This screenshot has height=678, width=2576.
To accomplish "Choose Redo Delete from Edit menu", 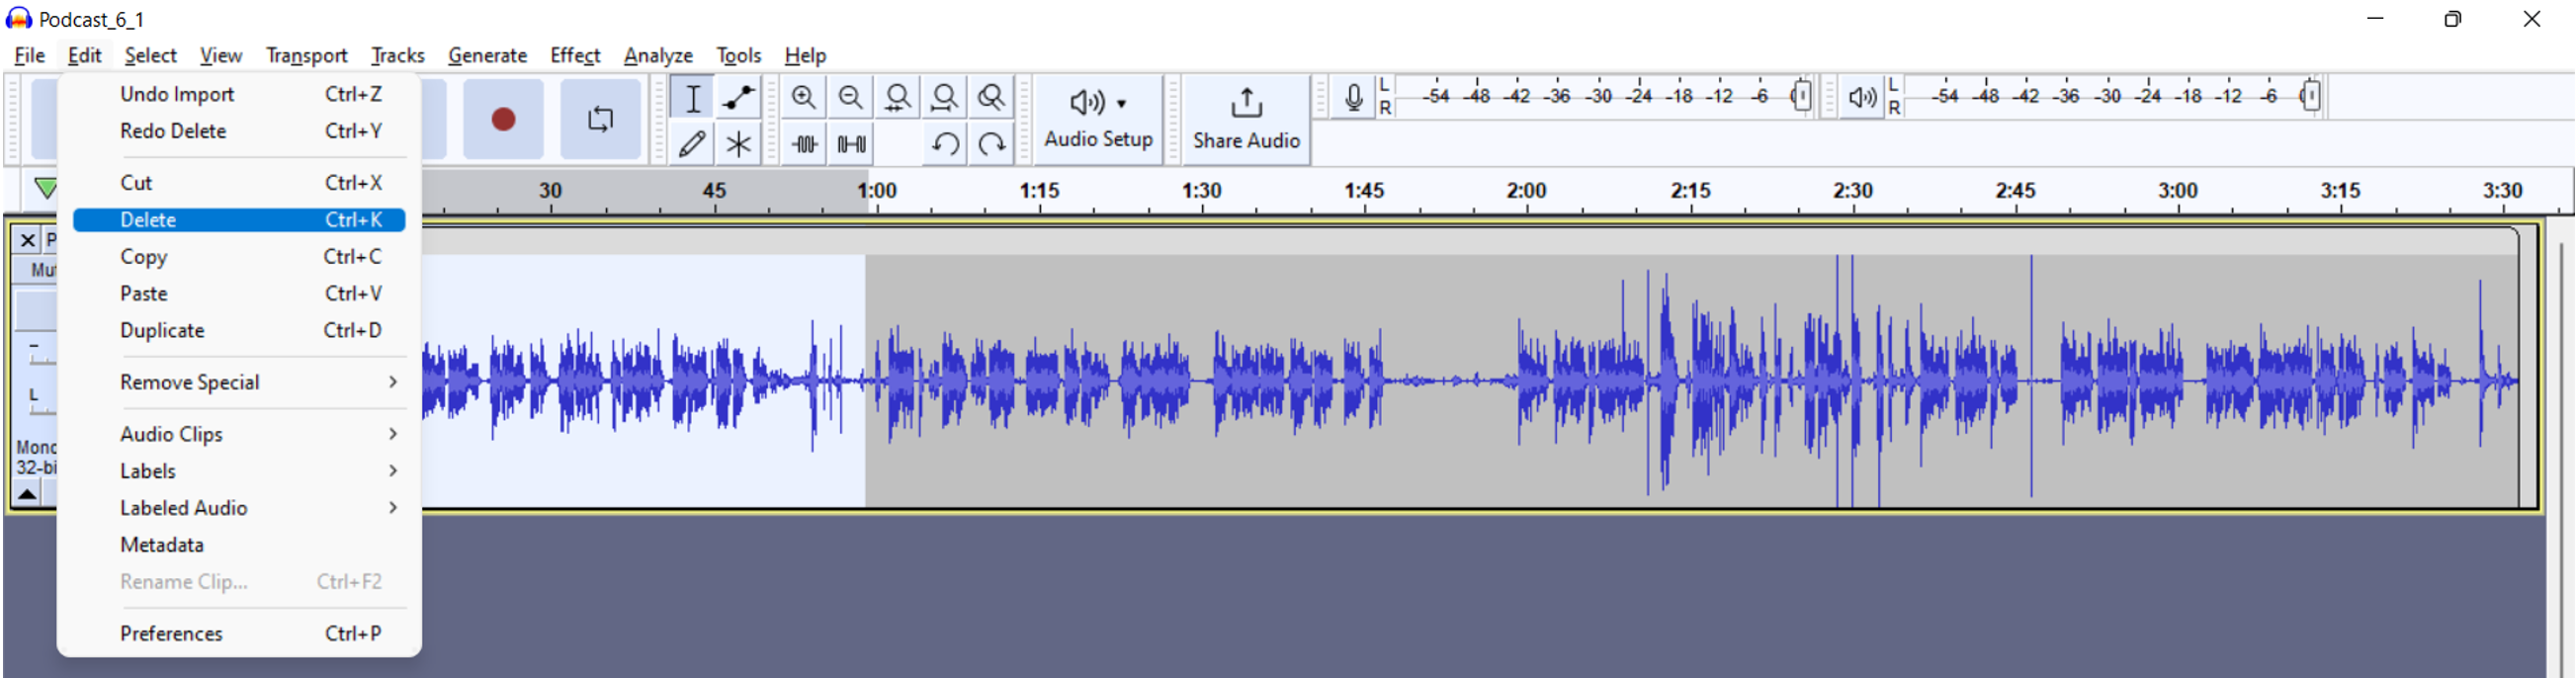I will (x=239, y=131).
